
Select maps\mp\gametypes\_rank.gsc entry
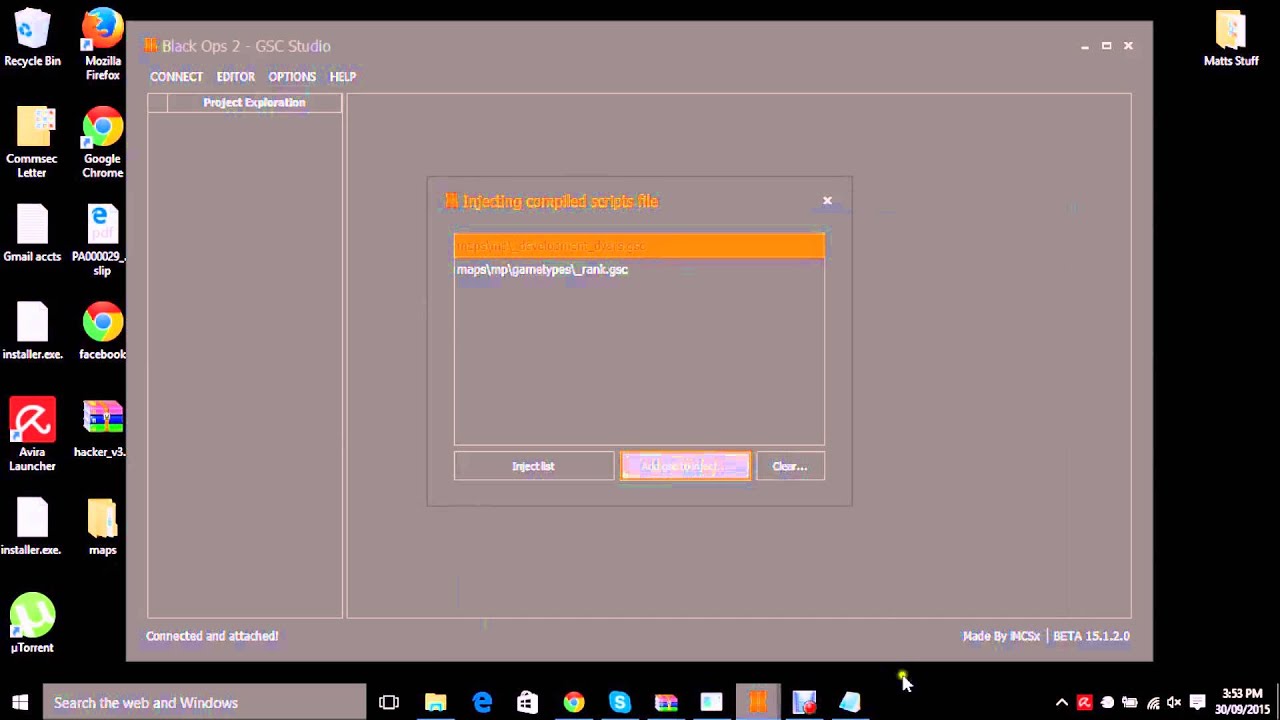pos(639,270)
